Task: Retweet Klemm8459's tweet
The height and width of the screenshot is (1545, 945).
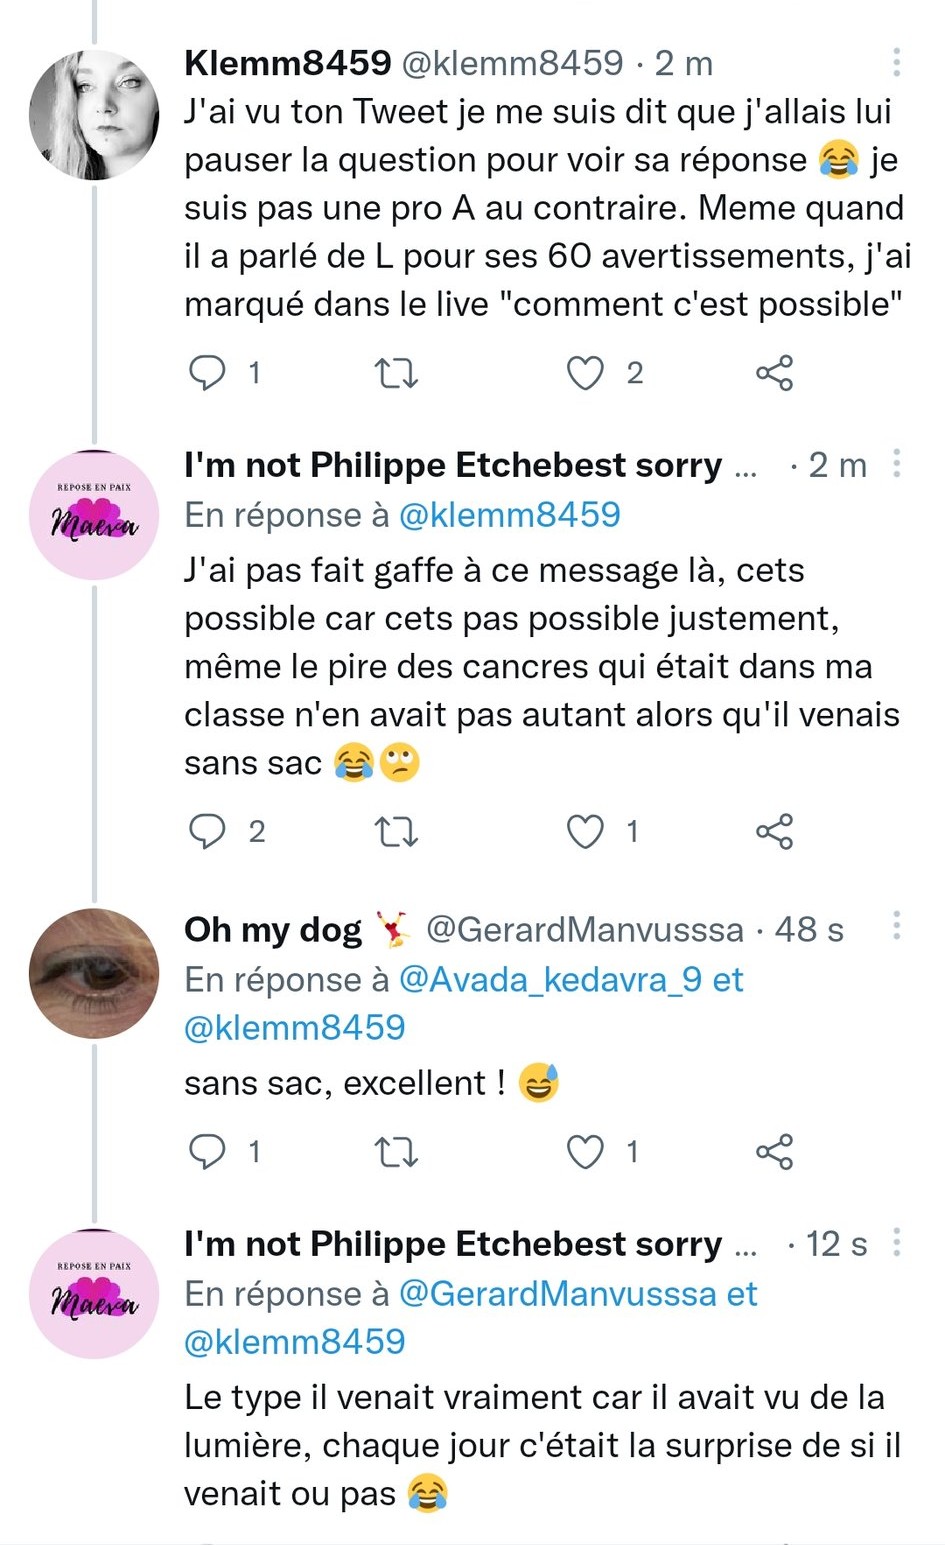Action: (395, 373)
